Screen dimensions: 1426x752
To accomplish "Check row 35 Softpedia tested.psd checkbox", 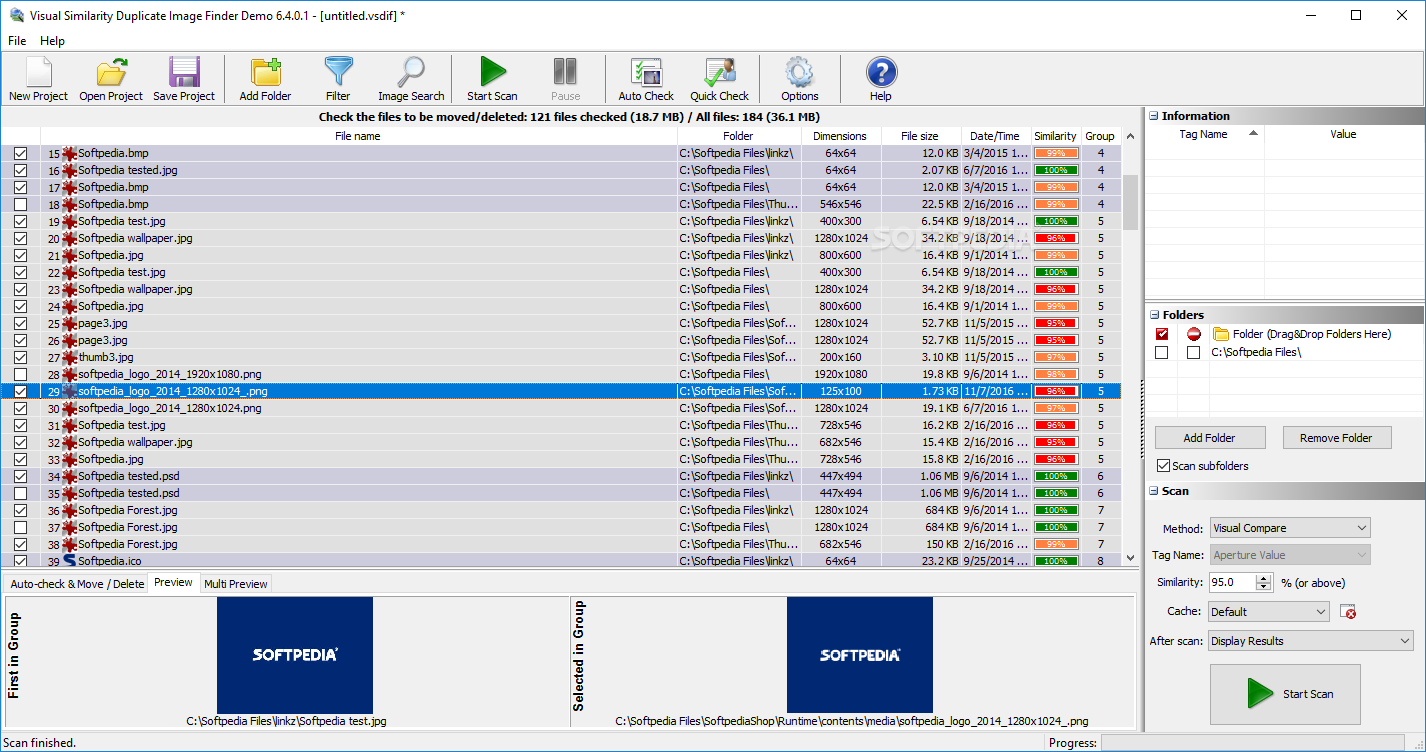I will pyautogui.click(x=20, y=494).
